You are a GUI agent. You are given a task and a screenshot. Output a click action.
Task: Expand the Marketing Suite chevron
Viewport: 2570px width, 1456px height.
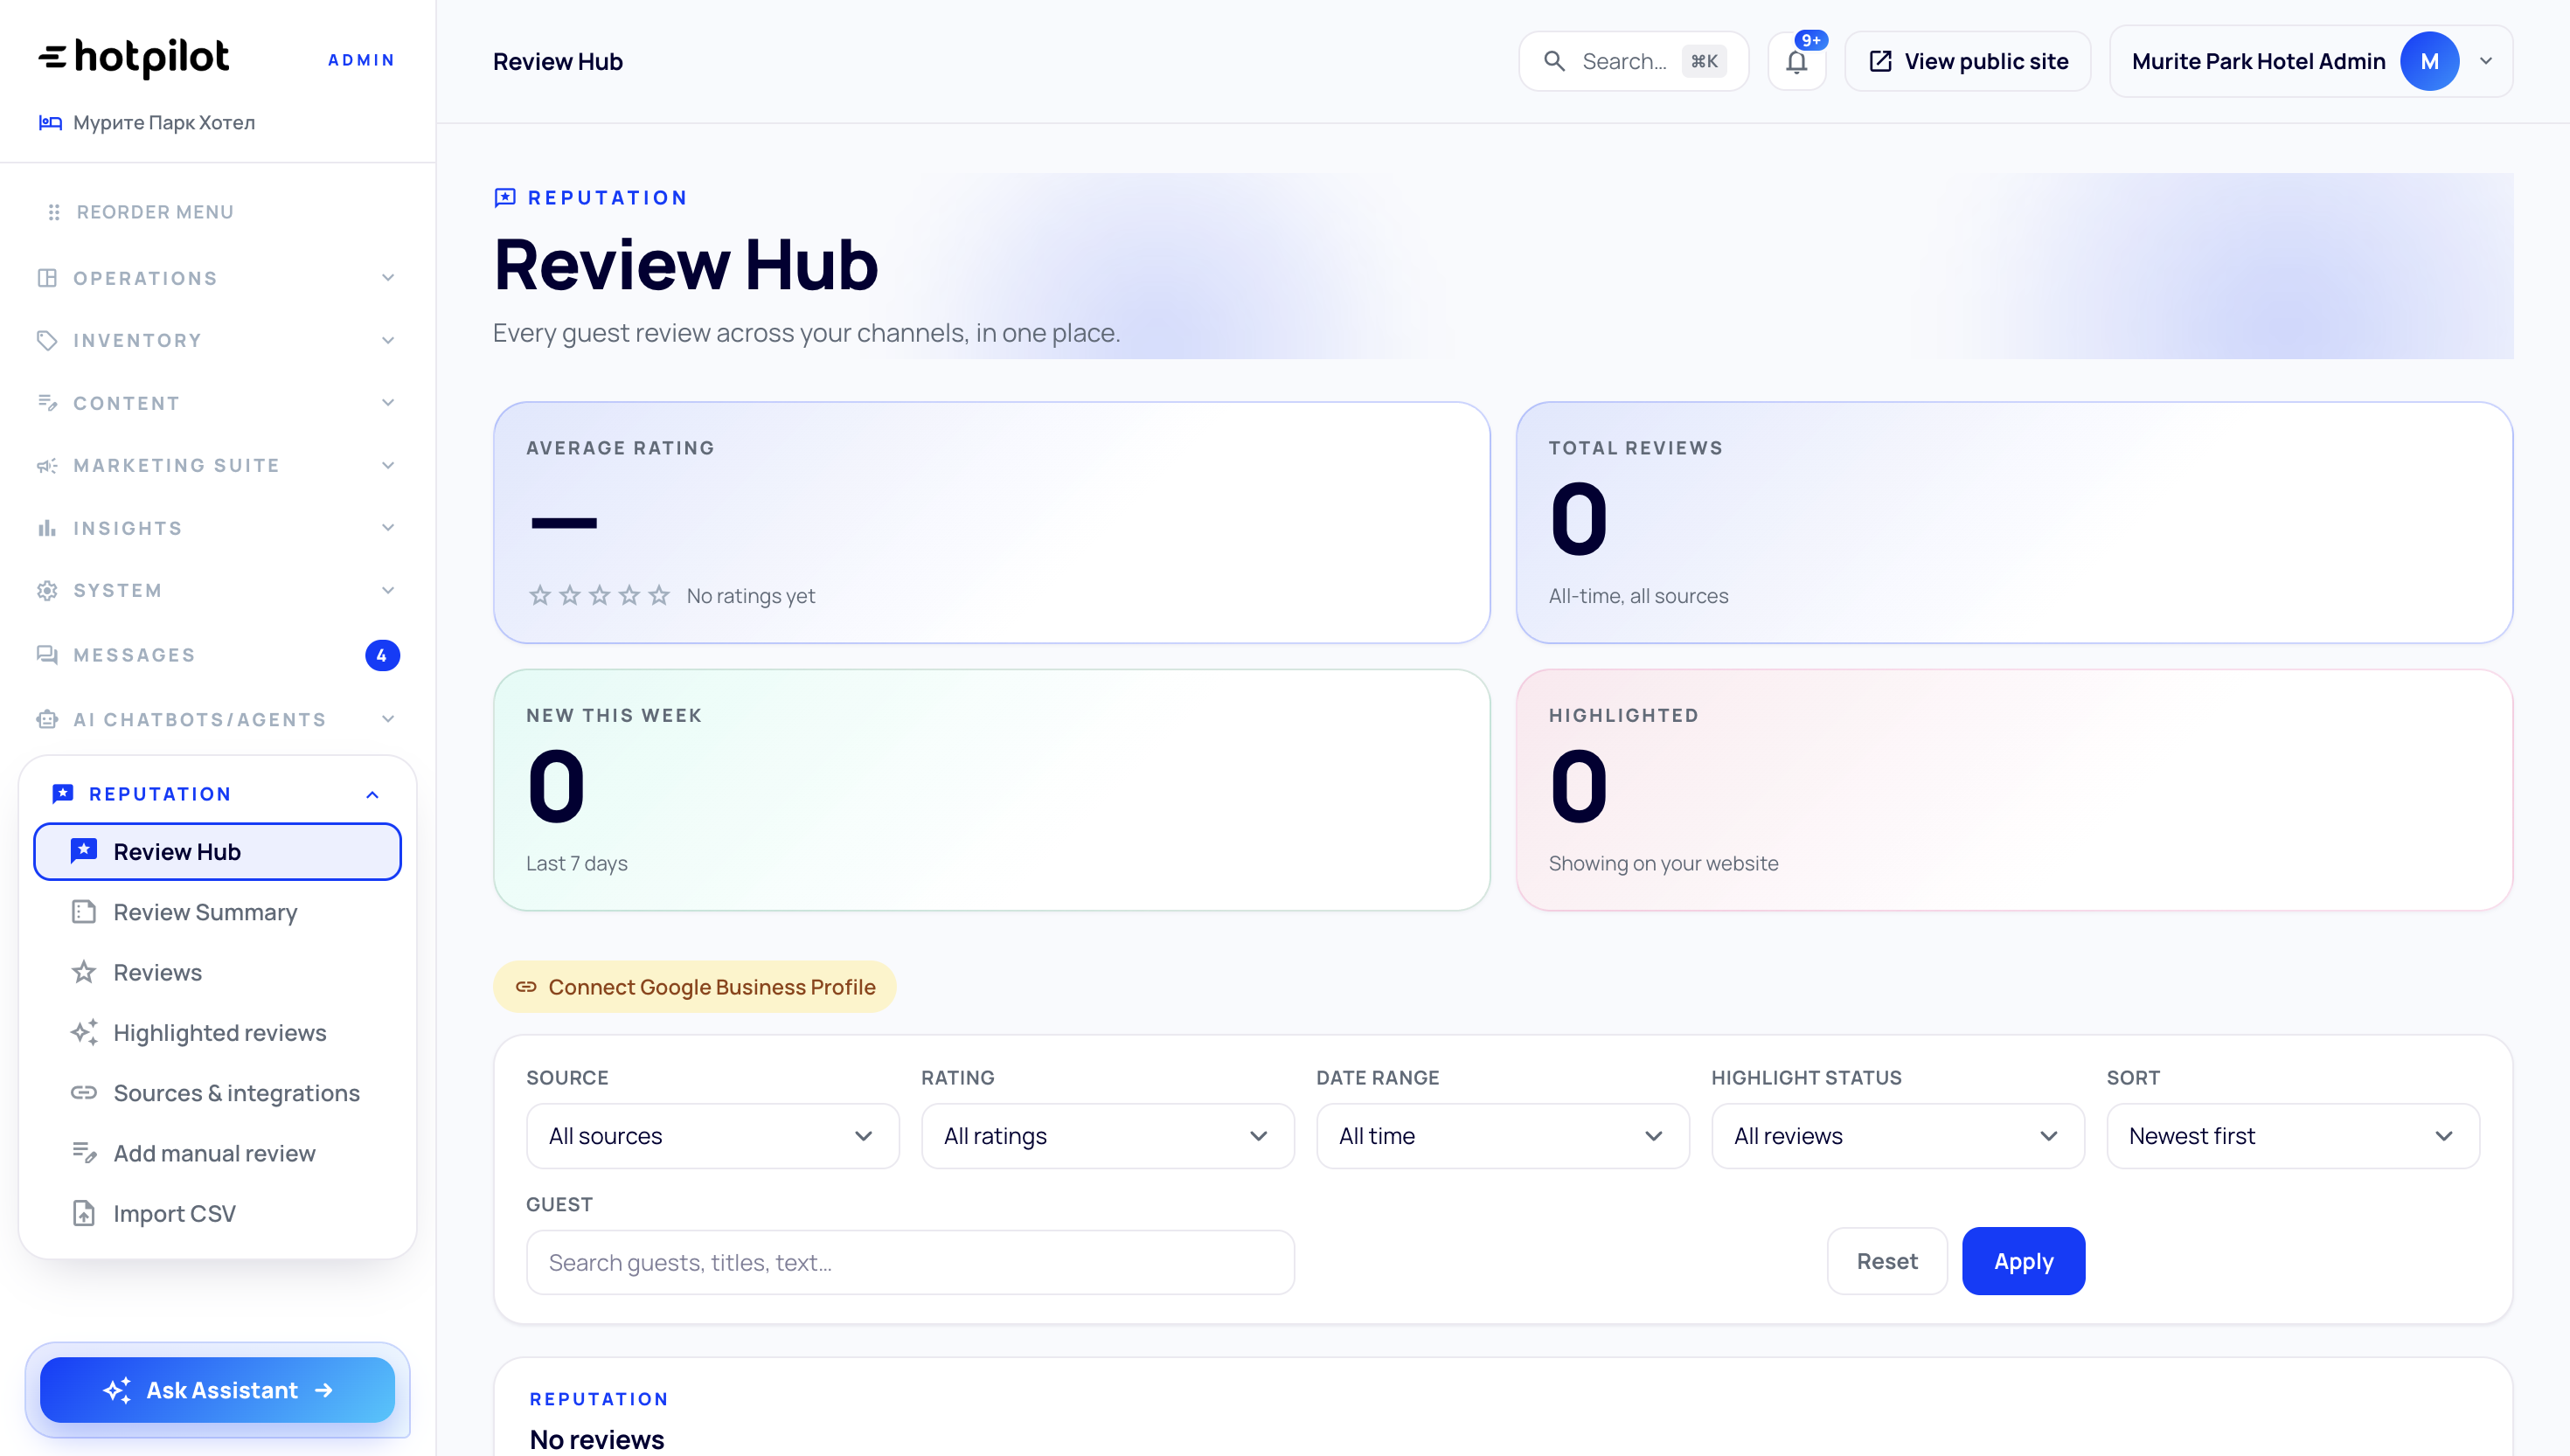tap(388, 465)
